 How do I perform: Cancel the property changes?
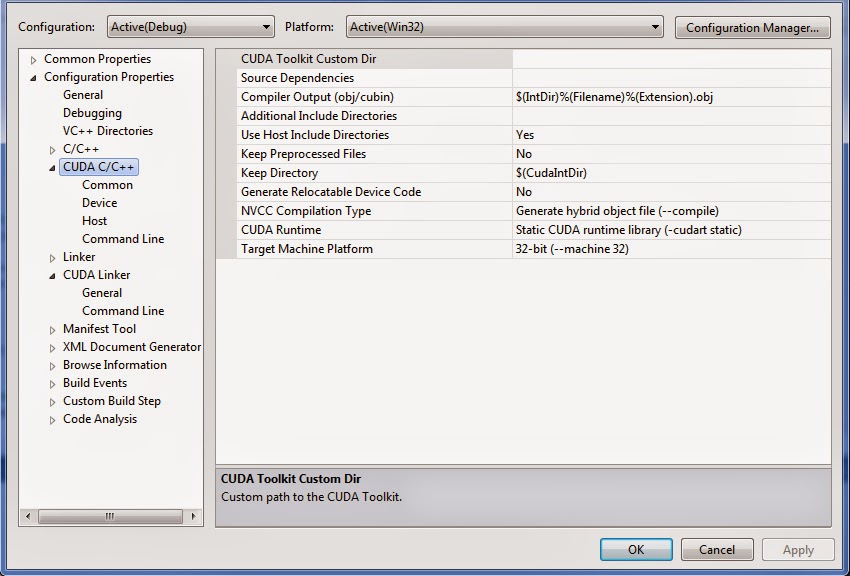(x=717, y=549)
